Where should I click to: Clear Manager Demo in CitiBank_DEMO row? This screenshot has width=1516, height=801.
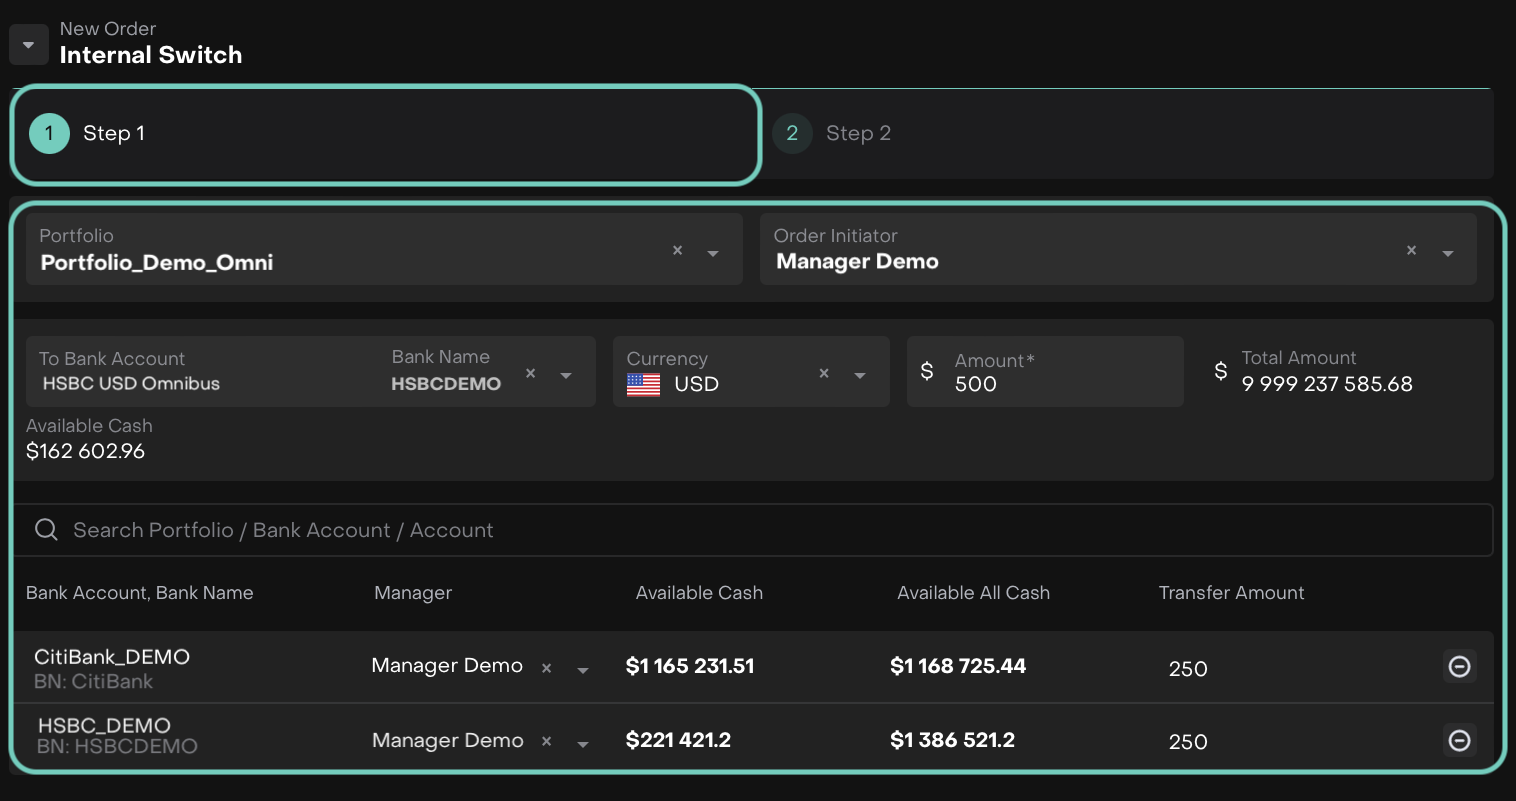click(x=546, y=668)
